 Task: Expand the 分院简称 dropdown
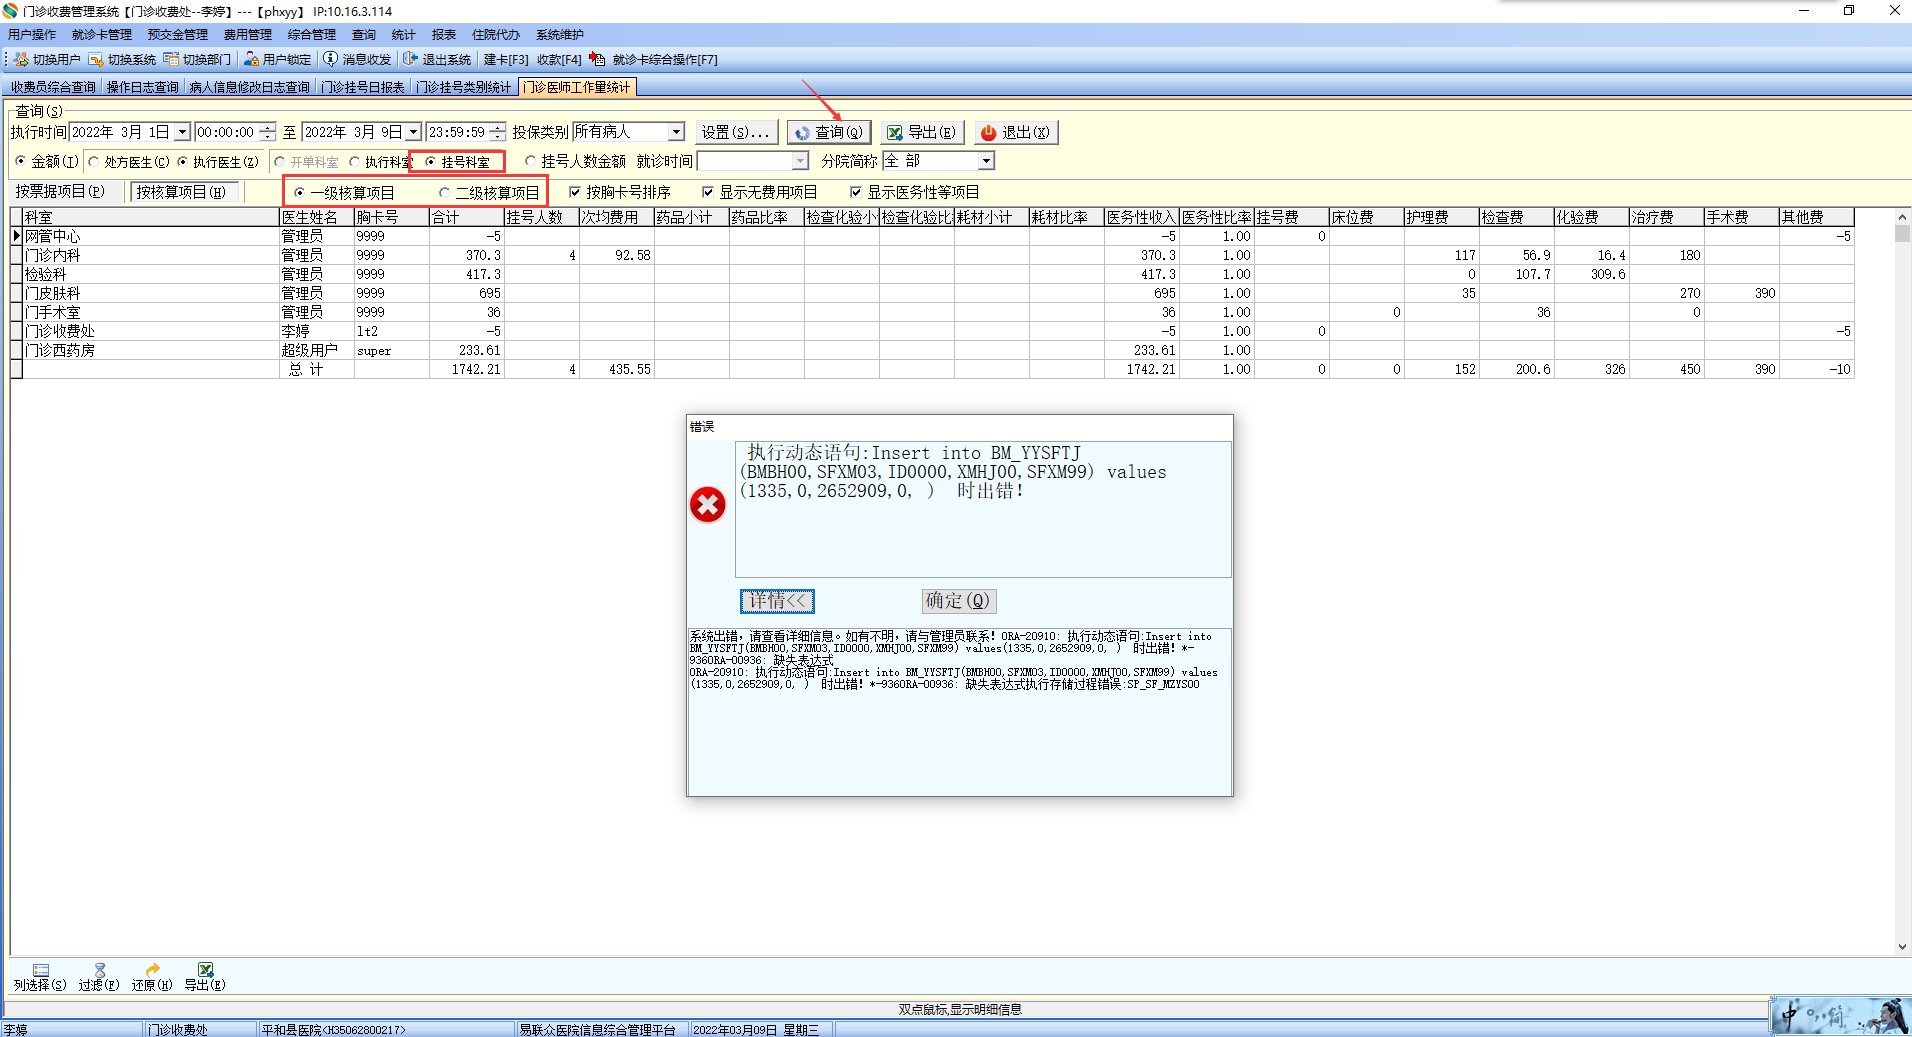(986, 161)
